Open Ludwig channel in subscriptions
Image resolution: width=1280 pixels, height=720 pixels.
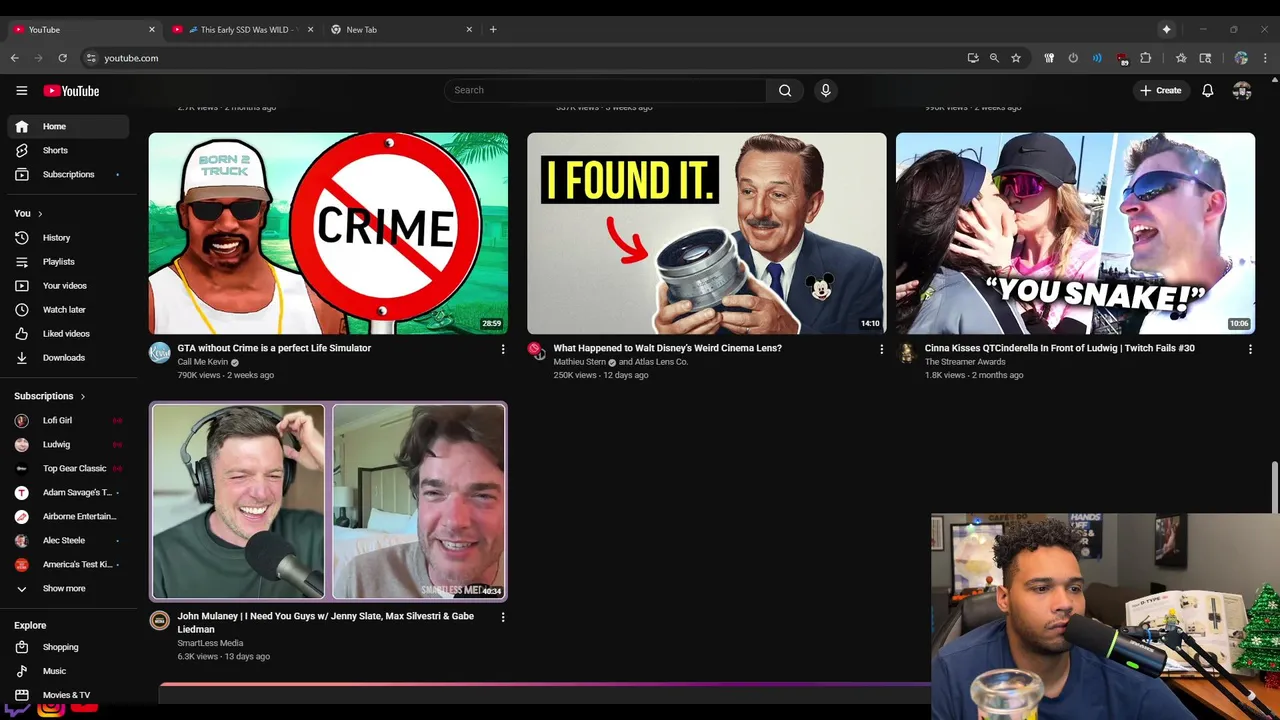click(x=68, y=444)
